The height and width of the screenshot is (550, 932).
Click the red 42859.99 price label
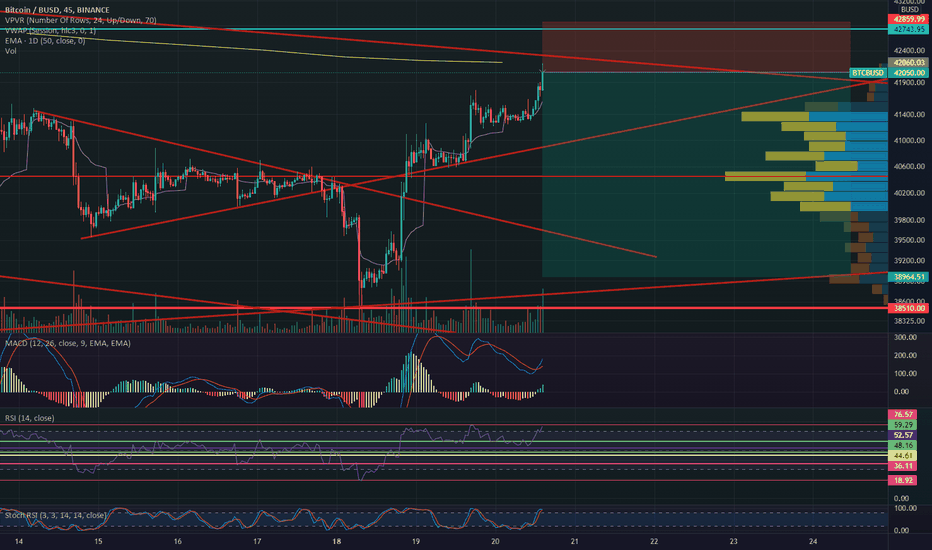908,19
